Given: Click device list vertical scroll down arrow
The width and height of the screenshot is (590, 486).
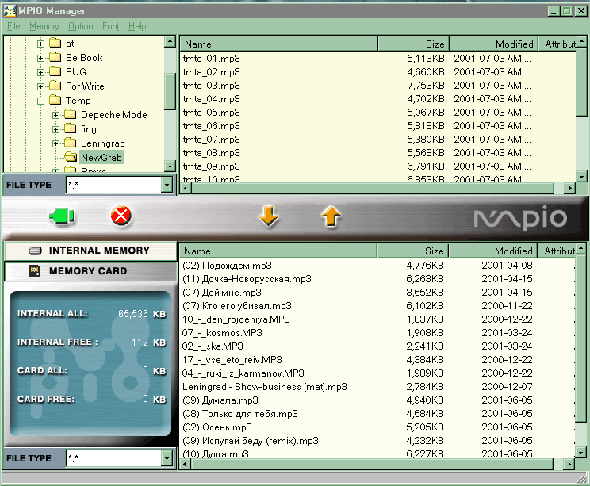Looking at the screenshot, I should click(x=581, y=453).
